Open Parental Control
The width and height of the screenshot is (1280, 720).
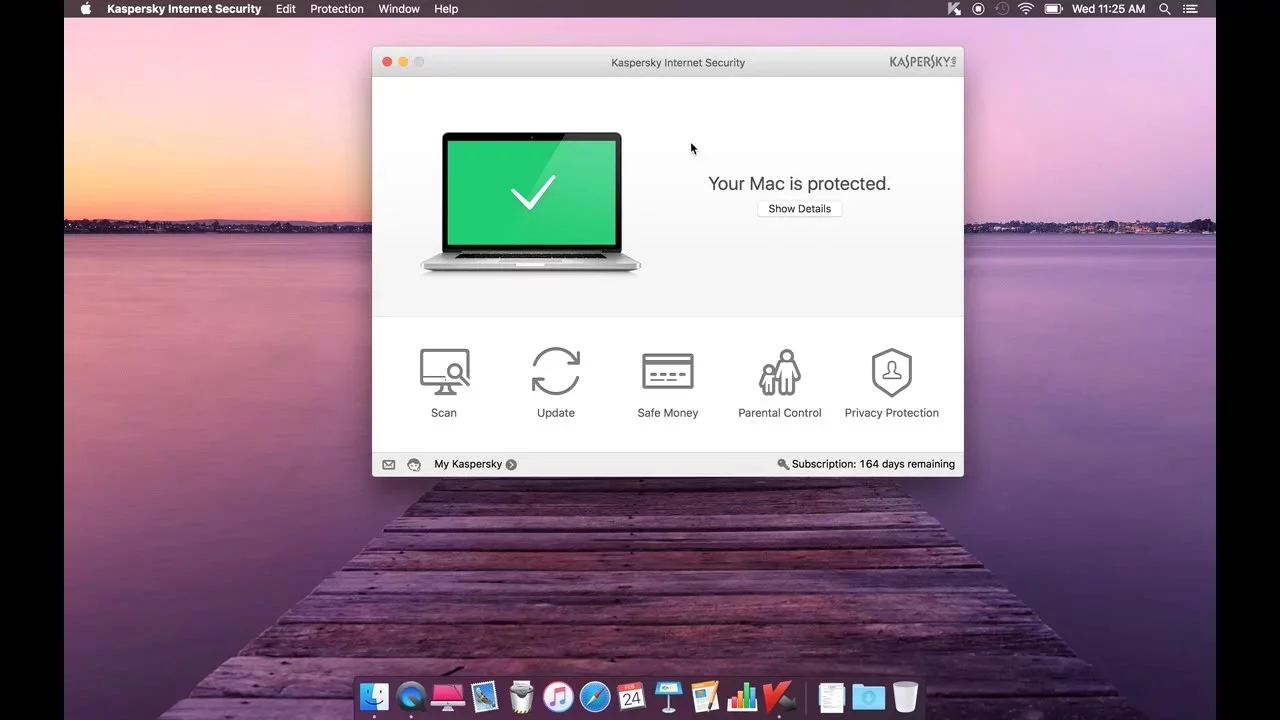click(780, 383)
